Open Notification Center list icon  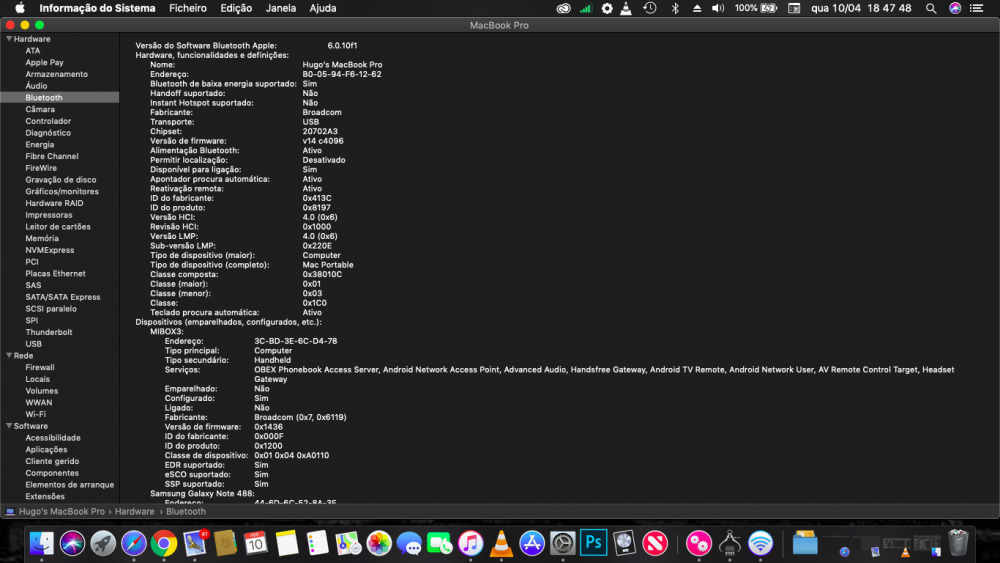tap(976, 8)
